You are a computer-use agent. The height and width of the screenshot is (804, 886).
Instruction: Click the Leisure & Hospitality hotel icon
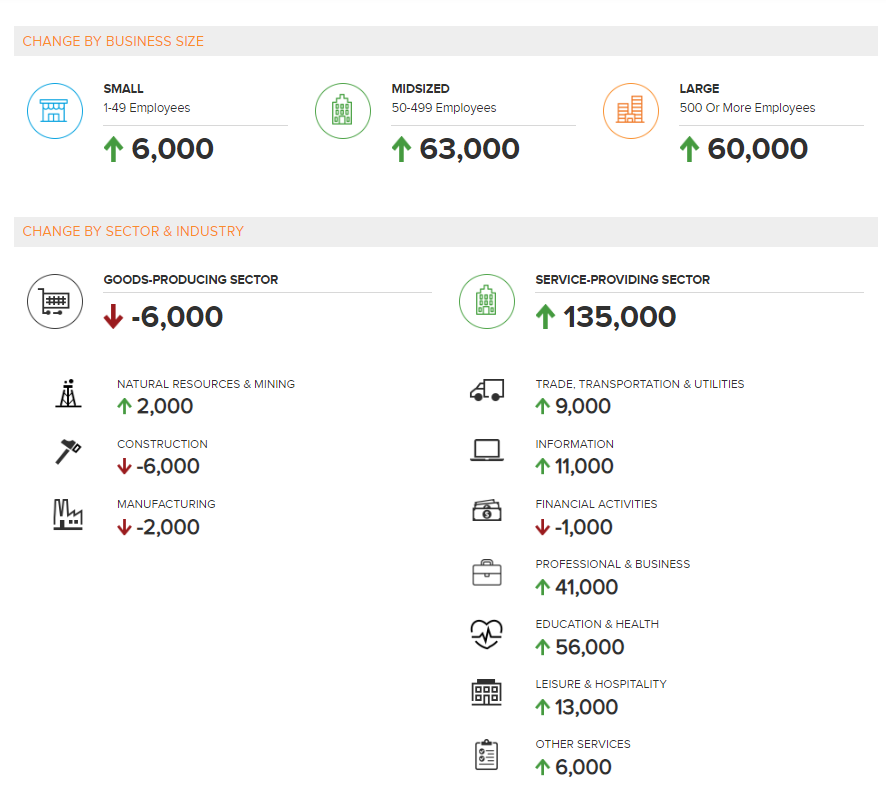[486, 693]
